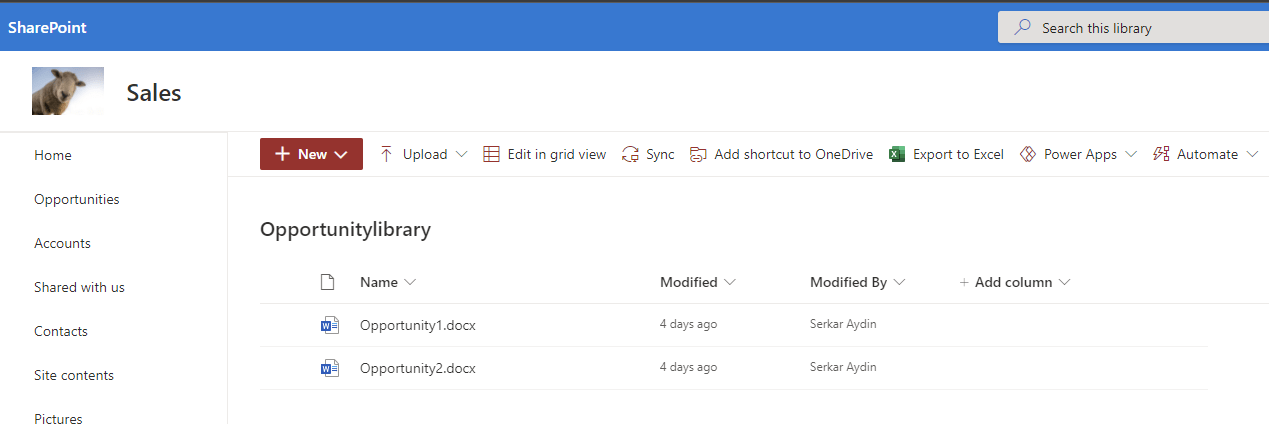
Task: Click the Power Apps icon
Action: click(x=1027, y=154)
